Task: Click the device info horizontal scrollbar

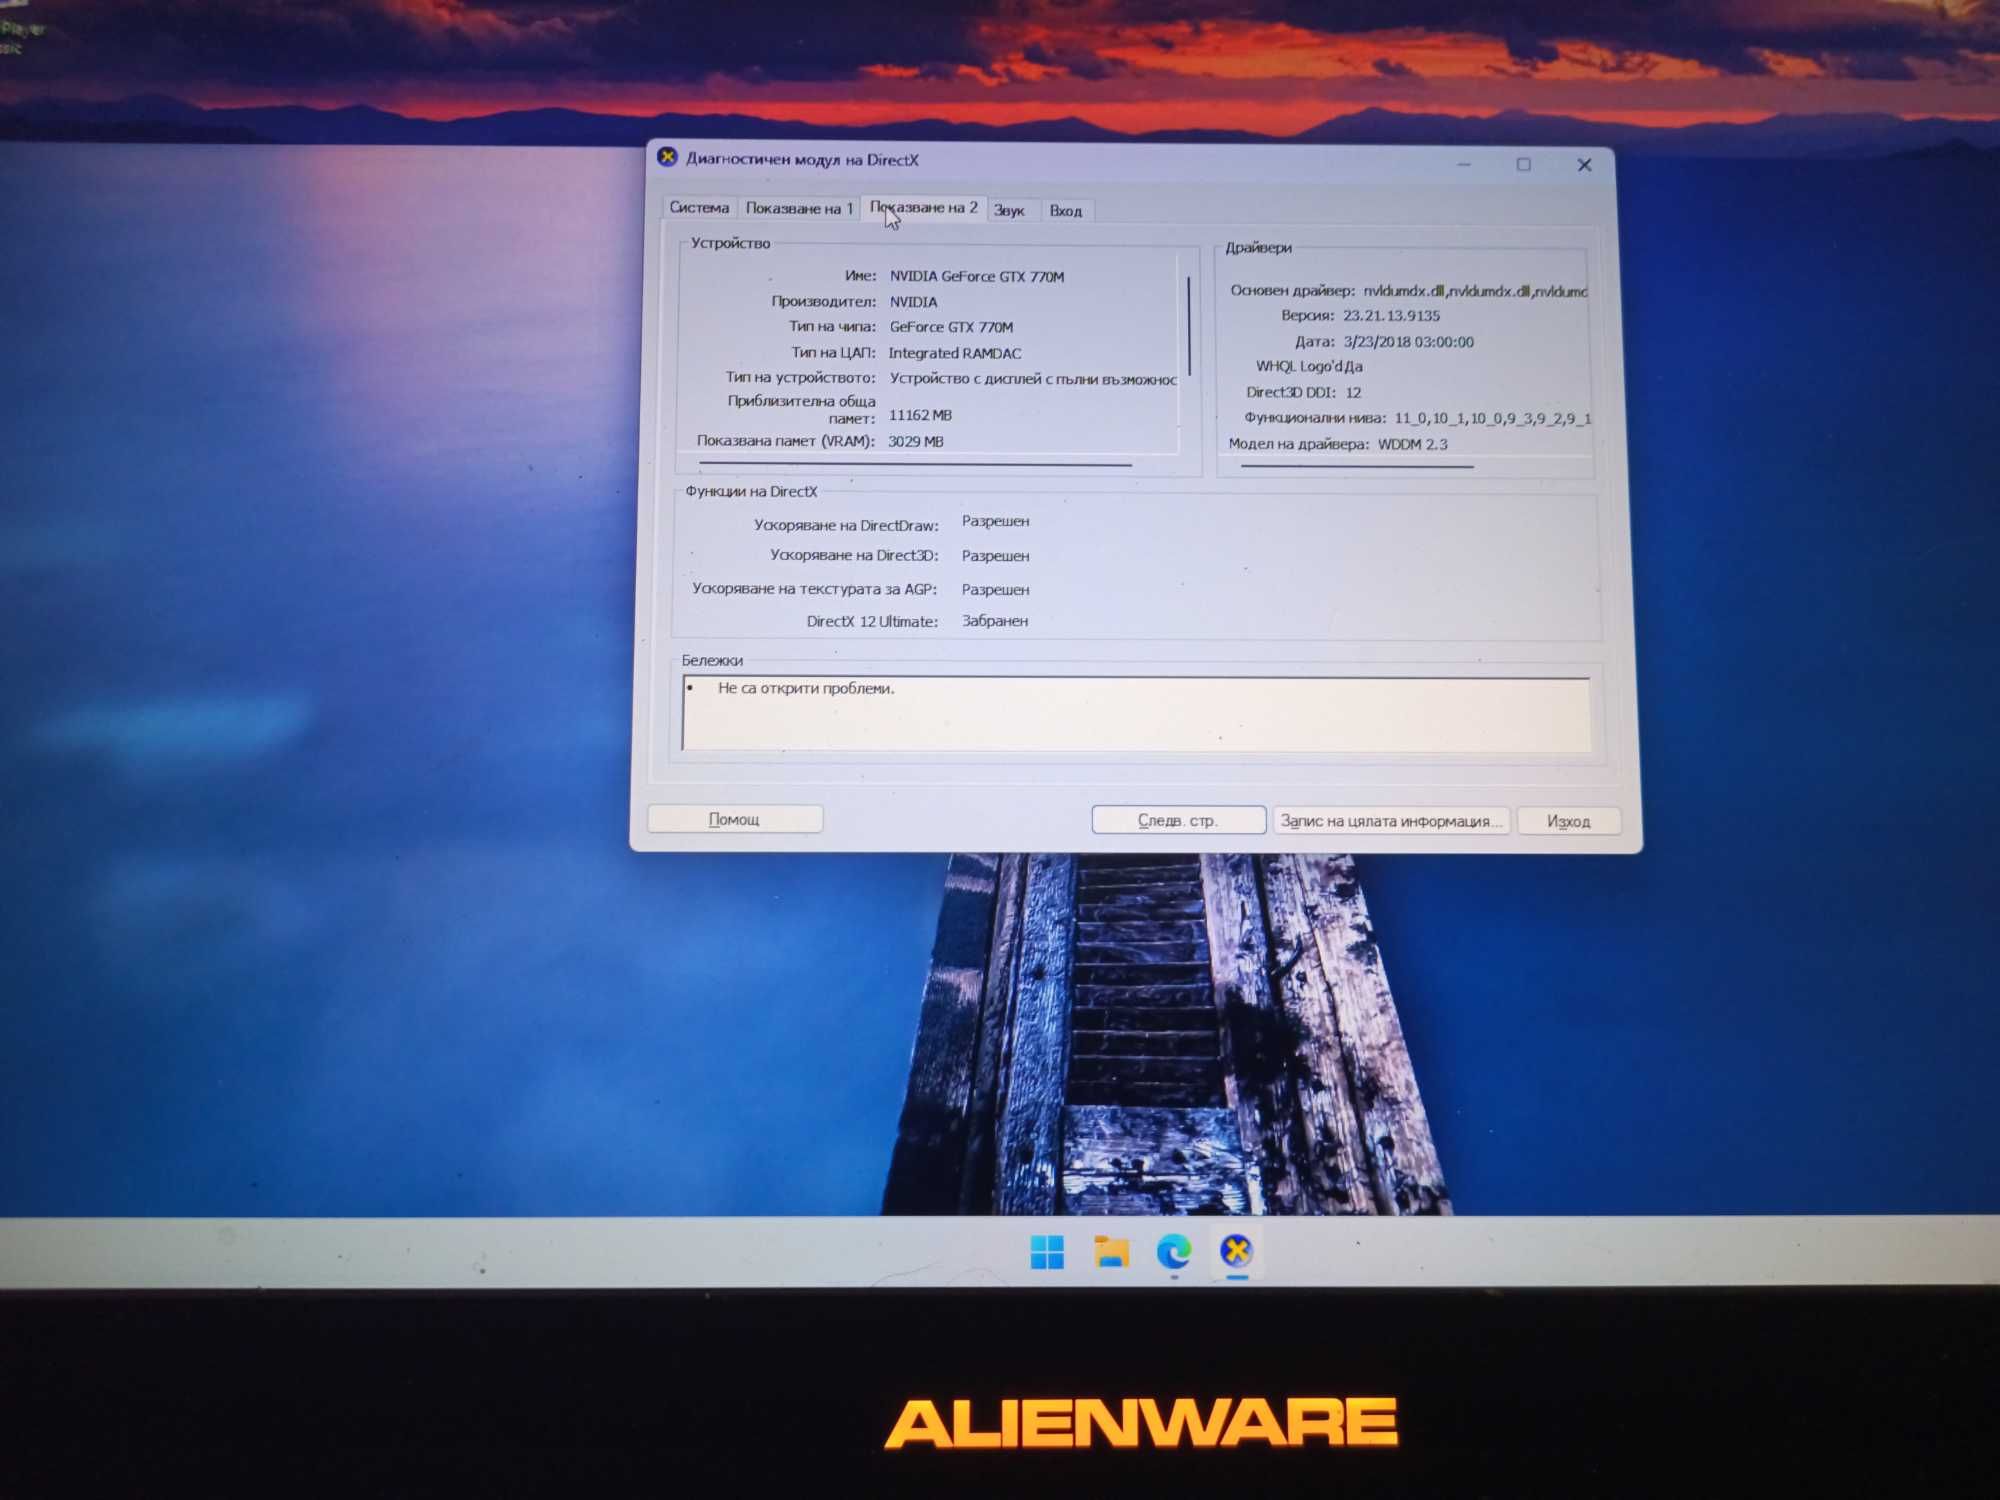Action: [915, 464]
